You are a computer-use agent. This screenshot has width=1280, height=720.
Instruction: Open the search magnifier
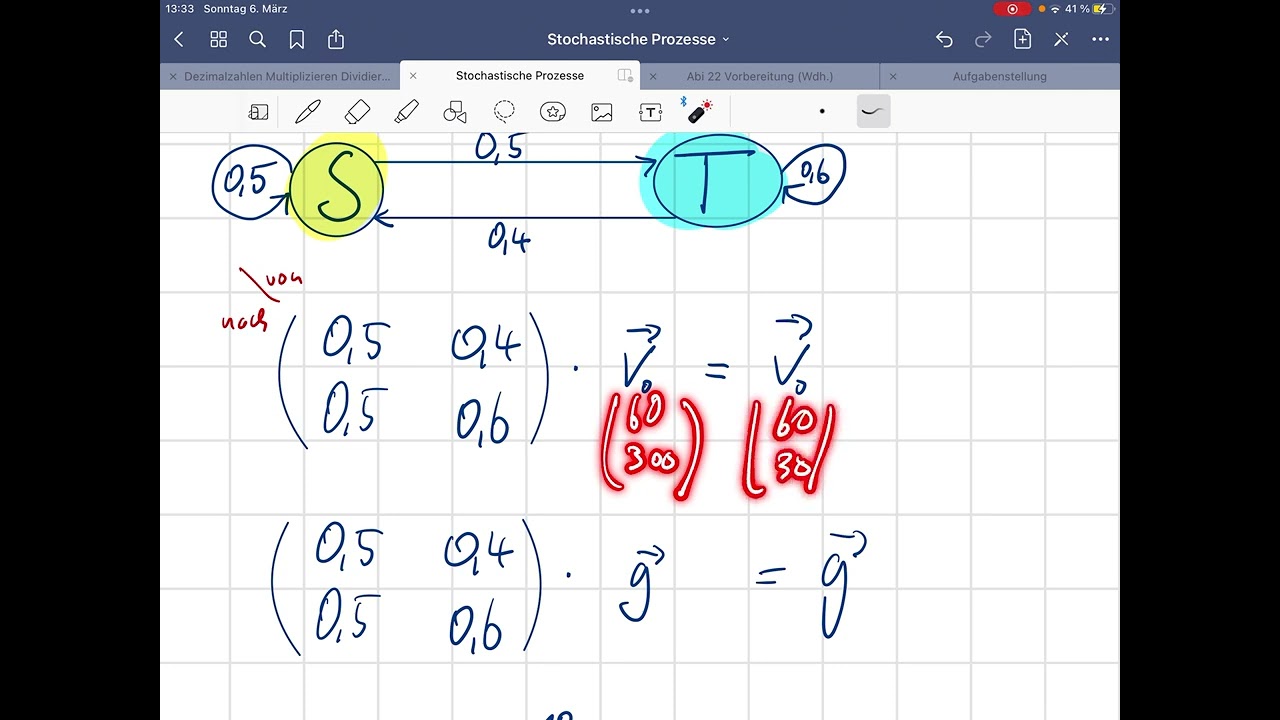click(257, 39)
